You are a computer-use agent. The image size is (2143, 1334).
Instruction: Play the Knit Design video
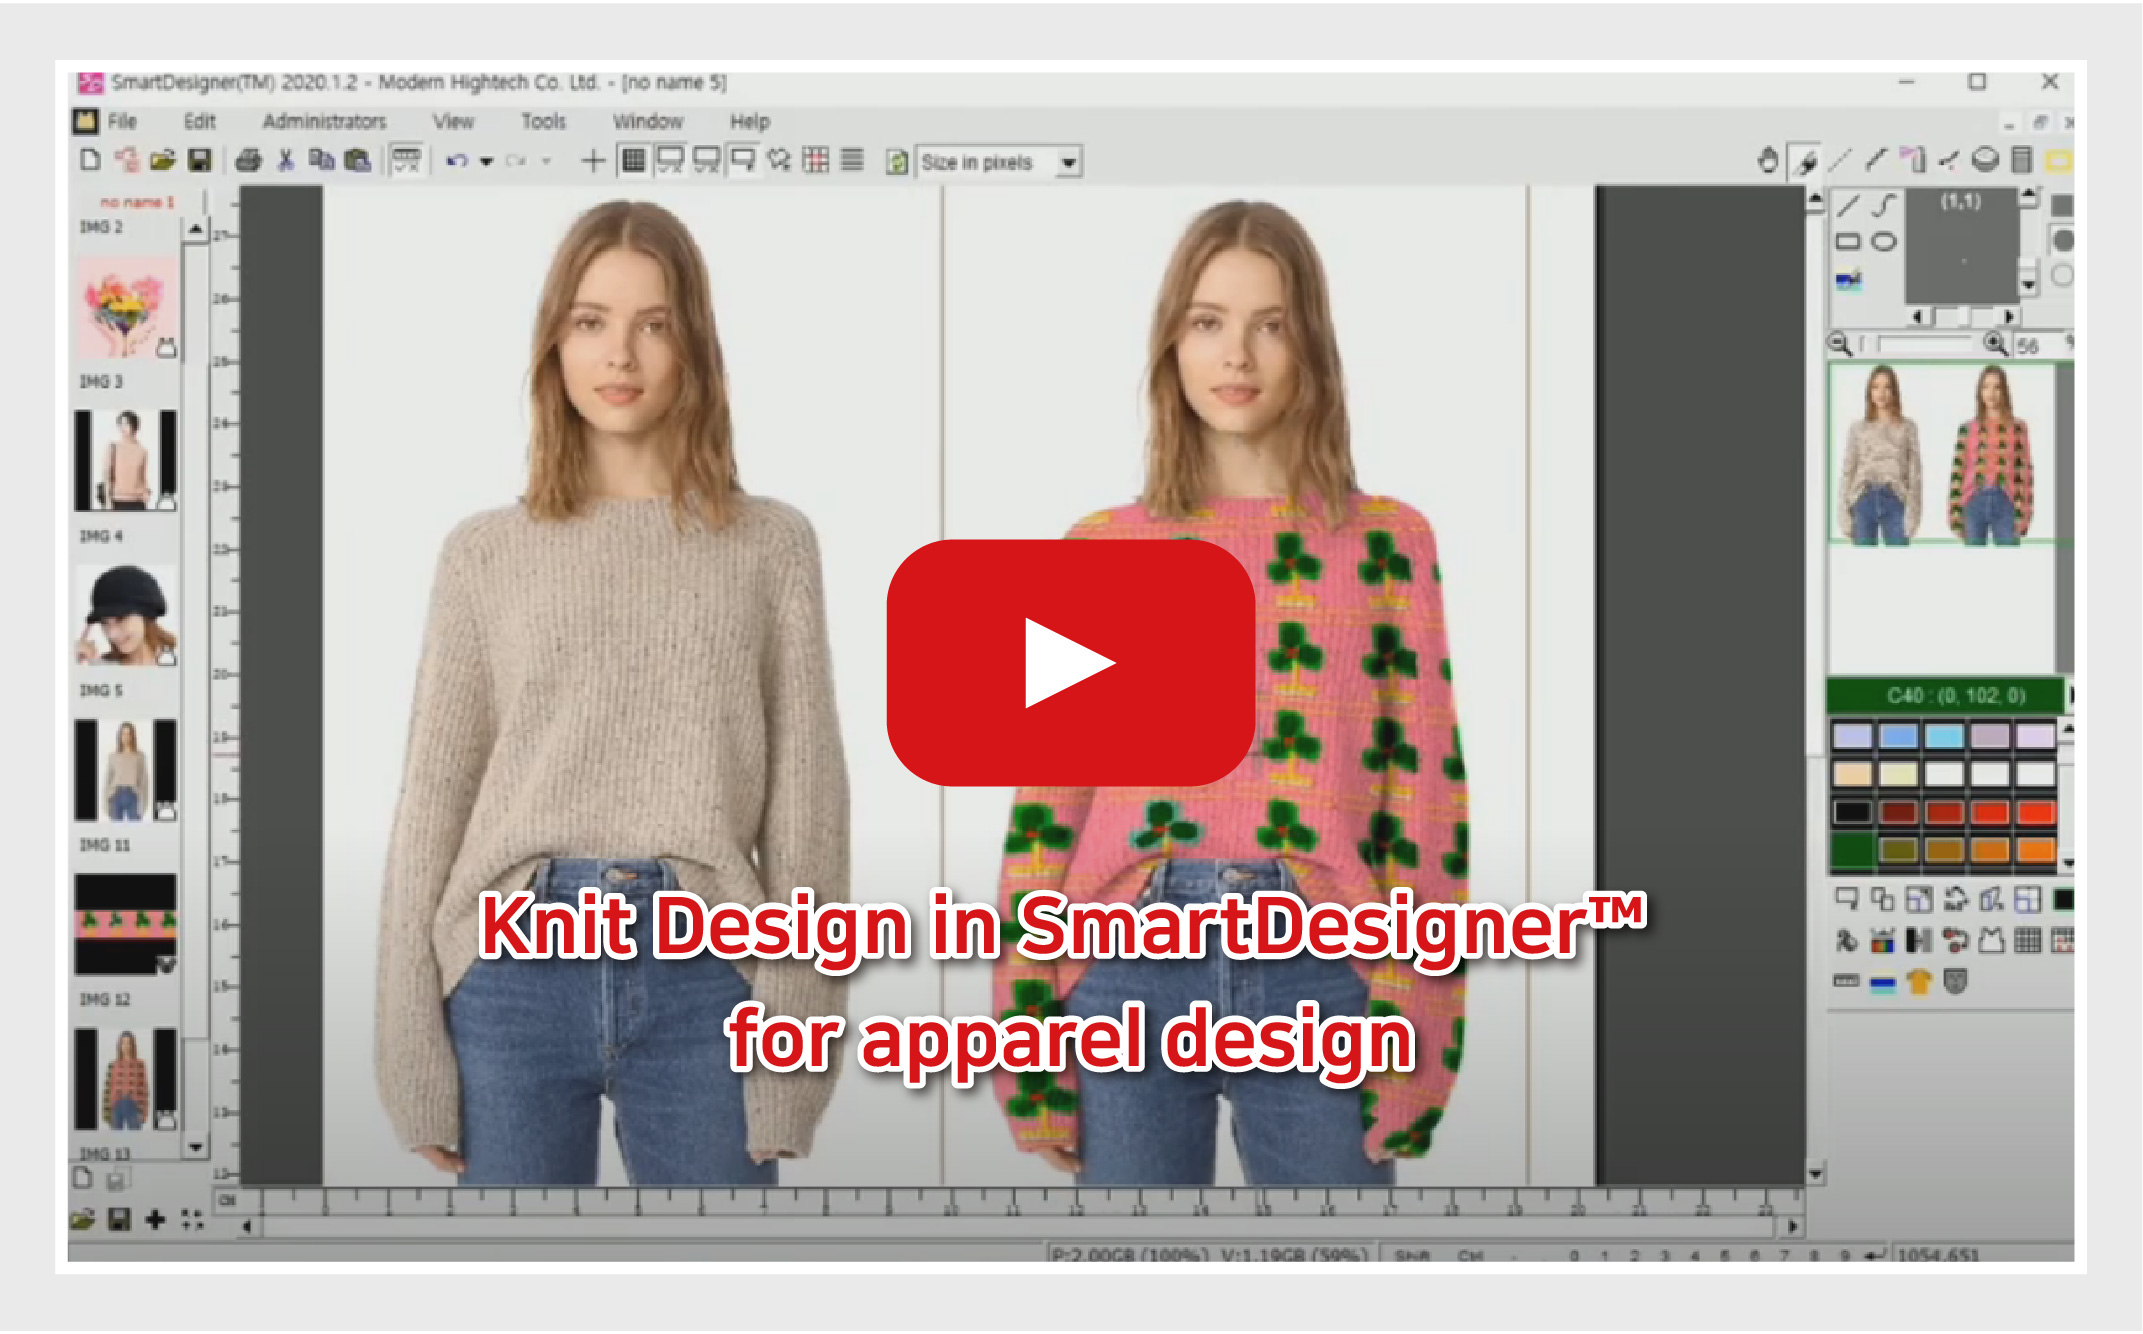coord(1070,663)
